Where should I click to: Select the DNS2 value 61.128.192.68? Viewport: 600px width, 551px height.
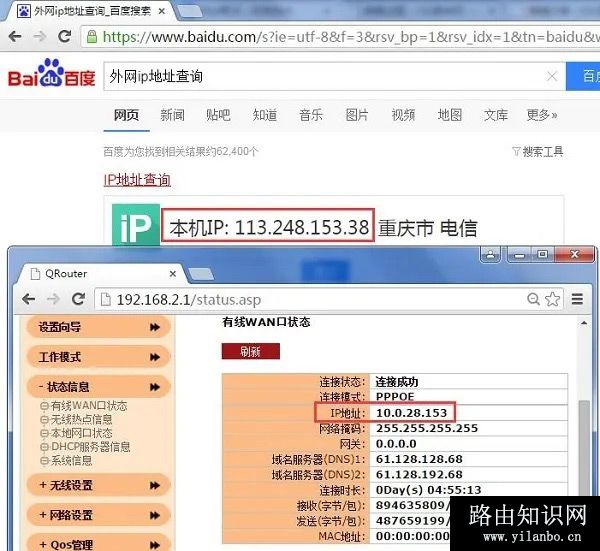coord(419,474)
